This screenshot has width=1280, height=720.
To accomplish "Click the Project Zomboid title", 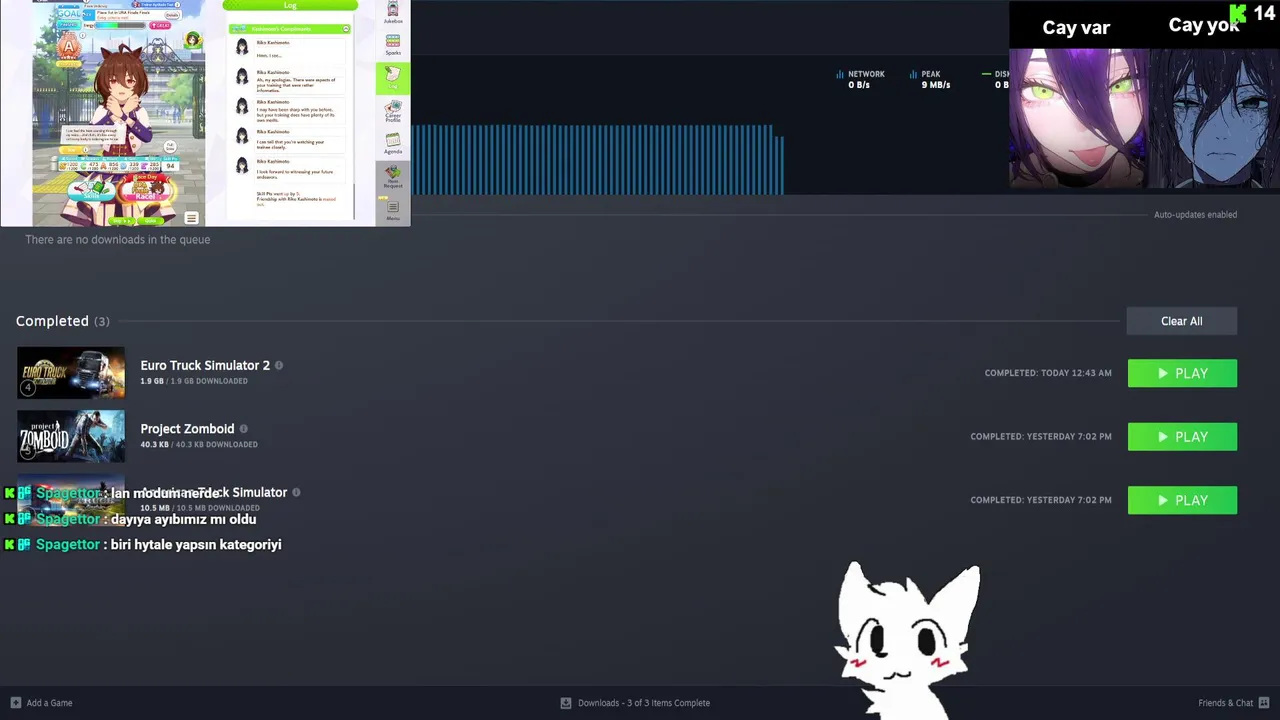I will [187, 429].
